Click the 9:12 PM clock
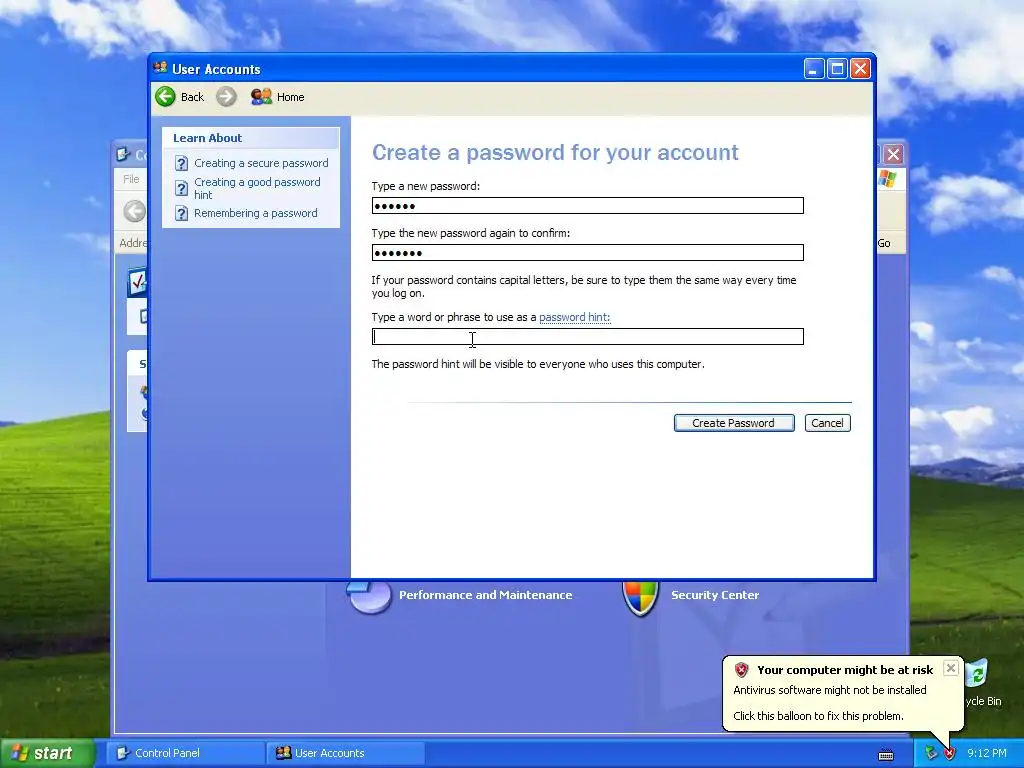Image resolution: width=1024 pixels, height=768 pixels. 986,754
